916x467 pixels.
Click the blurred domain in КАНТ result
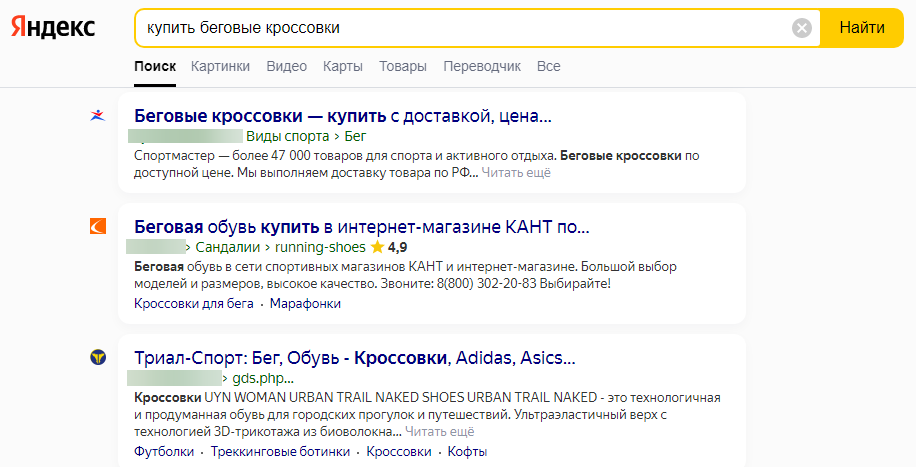(x=156, y=247)
